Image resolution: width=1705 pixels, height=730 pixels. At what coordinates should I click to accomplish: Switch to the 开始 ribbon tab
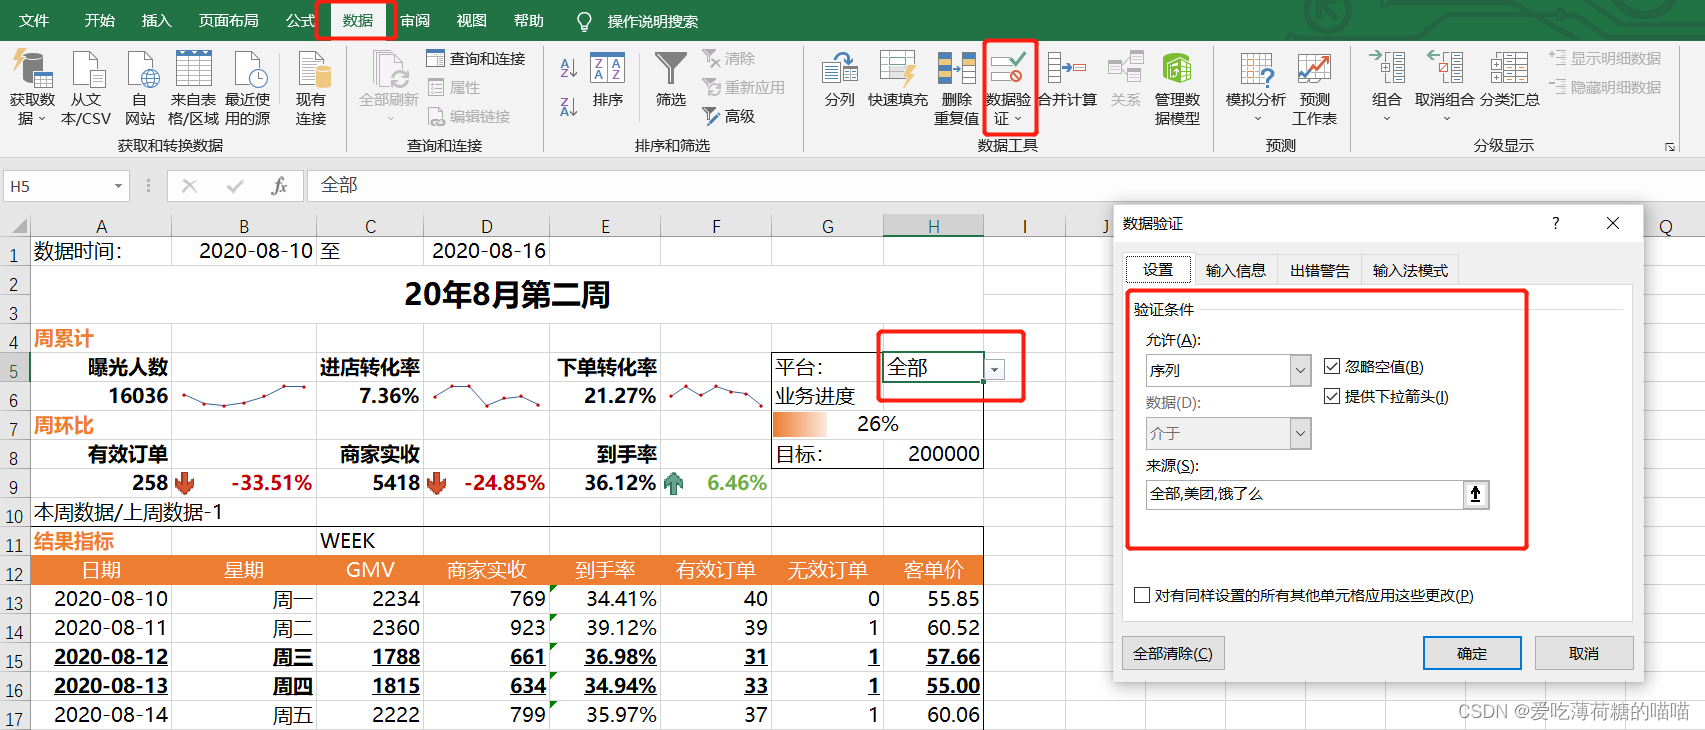coord(99,21)
